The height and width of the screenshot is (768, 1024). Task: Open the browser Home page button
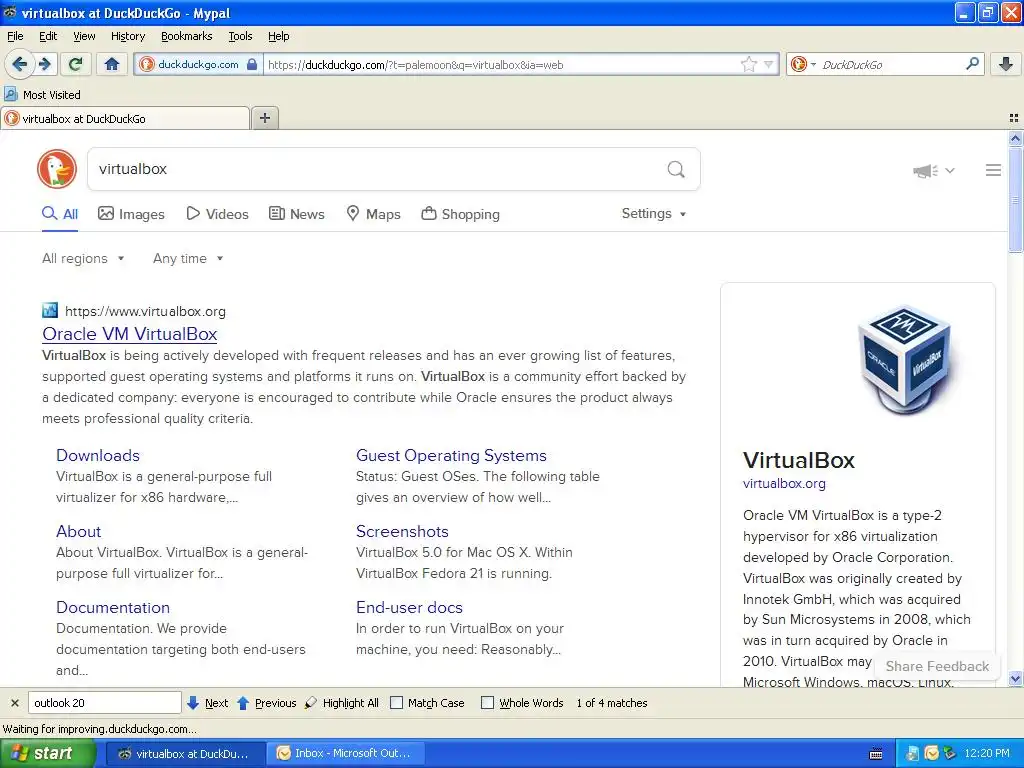(x=112, y=64)
